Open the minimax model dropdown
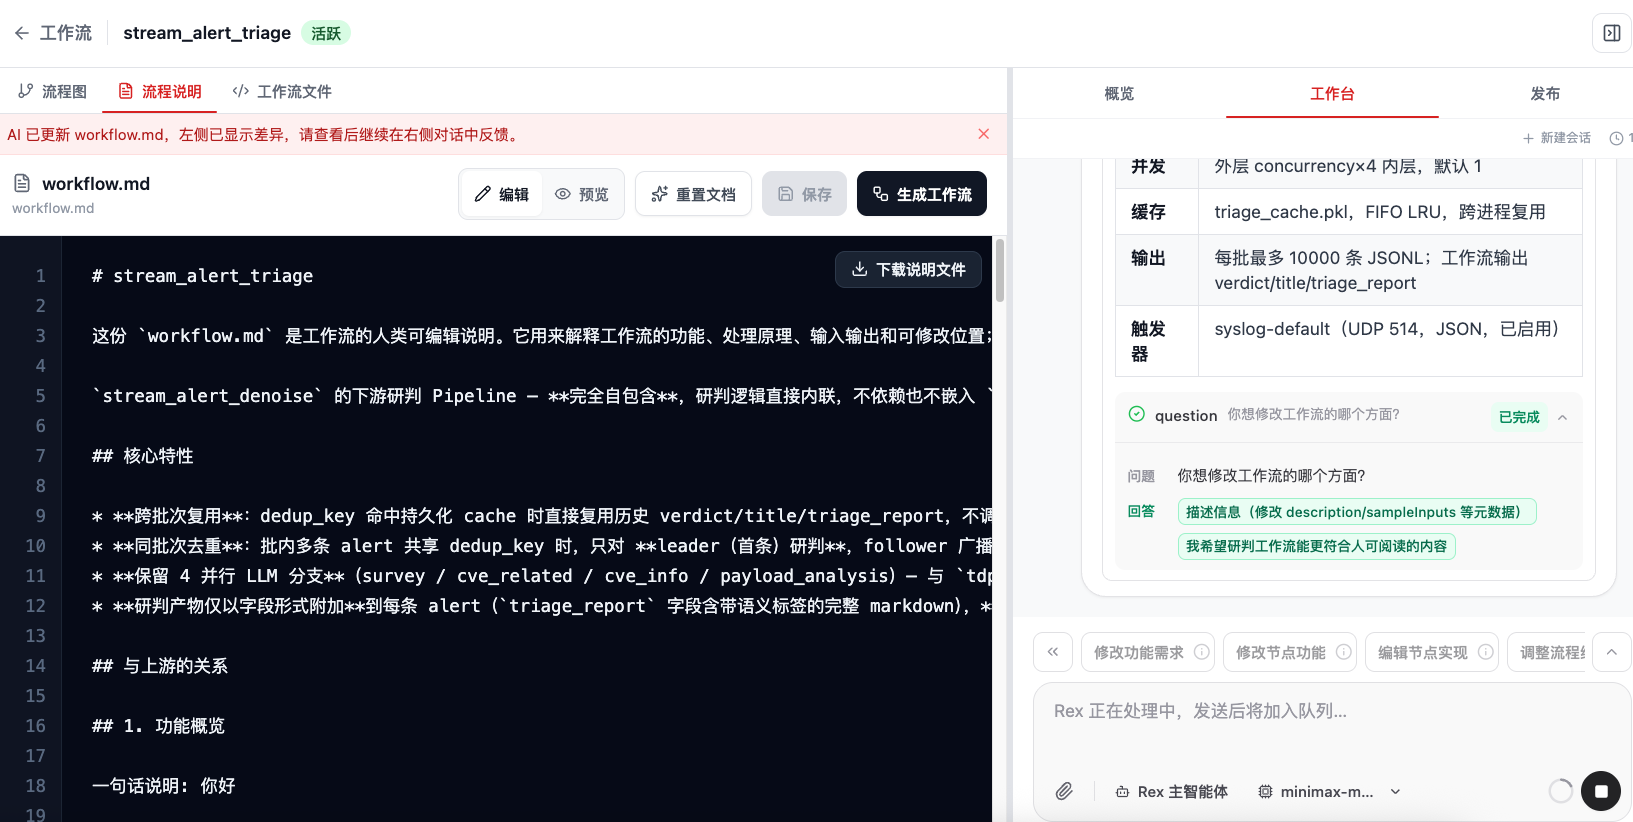Image resolution: width=1633 pixels, height=822 pixels. click(x=1330, y=791)
